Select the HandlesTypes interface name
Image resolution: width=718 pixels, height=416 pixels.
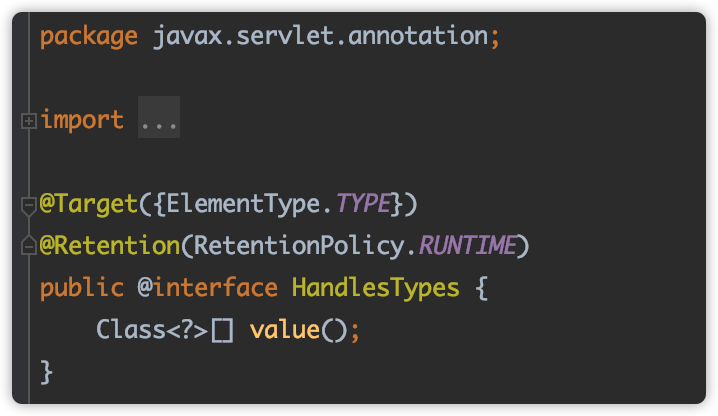(x=375, y=288)
